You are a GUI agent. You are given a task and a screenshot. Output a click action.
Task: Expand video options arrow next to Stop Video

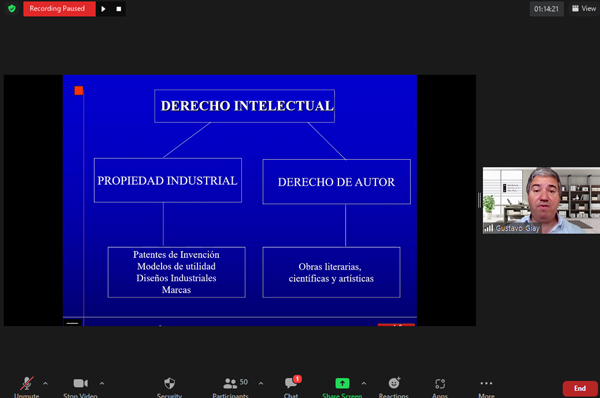click(102, 383)
